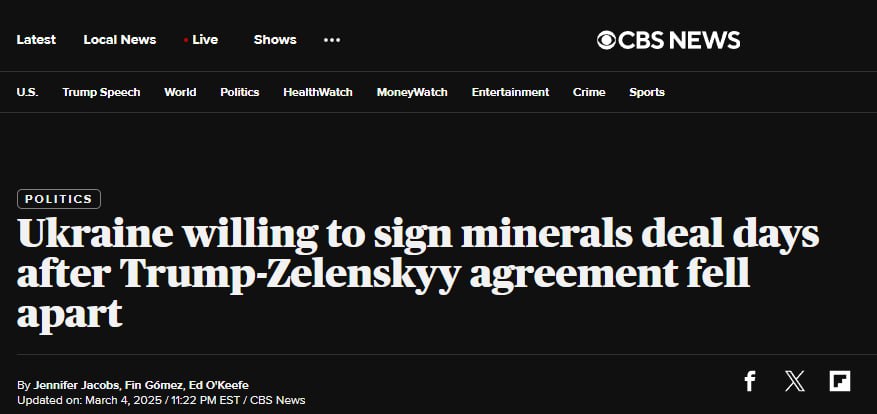This screenshot has height=414, width=877.
Task: Navigate to World news
Action: point(180,92)
